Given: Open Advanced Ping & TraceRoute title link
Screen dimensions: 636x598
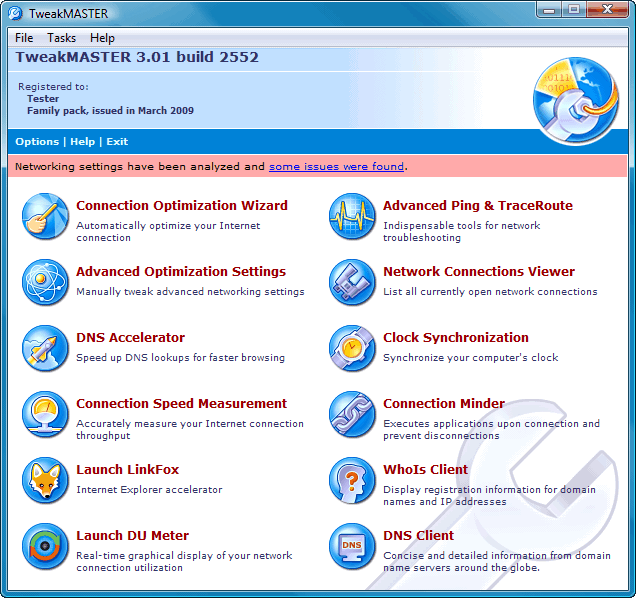Looking at the screenshot, I should pyautogui.click(x=478, y=206).
